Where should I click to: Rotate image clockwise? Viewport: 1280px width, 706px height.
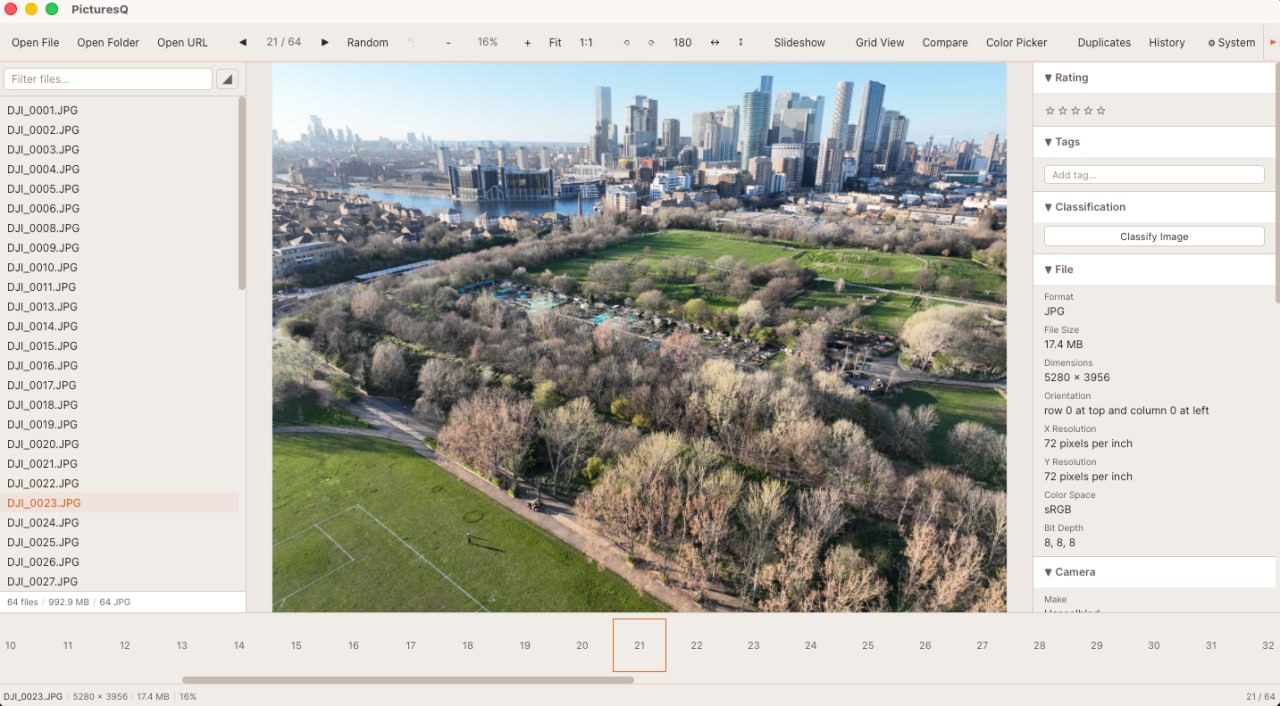[x=652, y=42]
